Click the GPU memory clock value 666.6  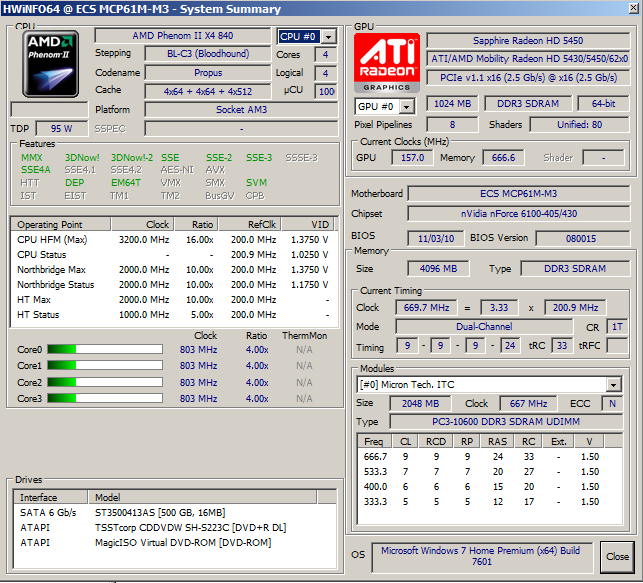click(503, 157)
